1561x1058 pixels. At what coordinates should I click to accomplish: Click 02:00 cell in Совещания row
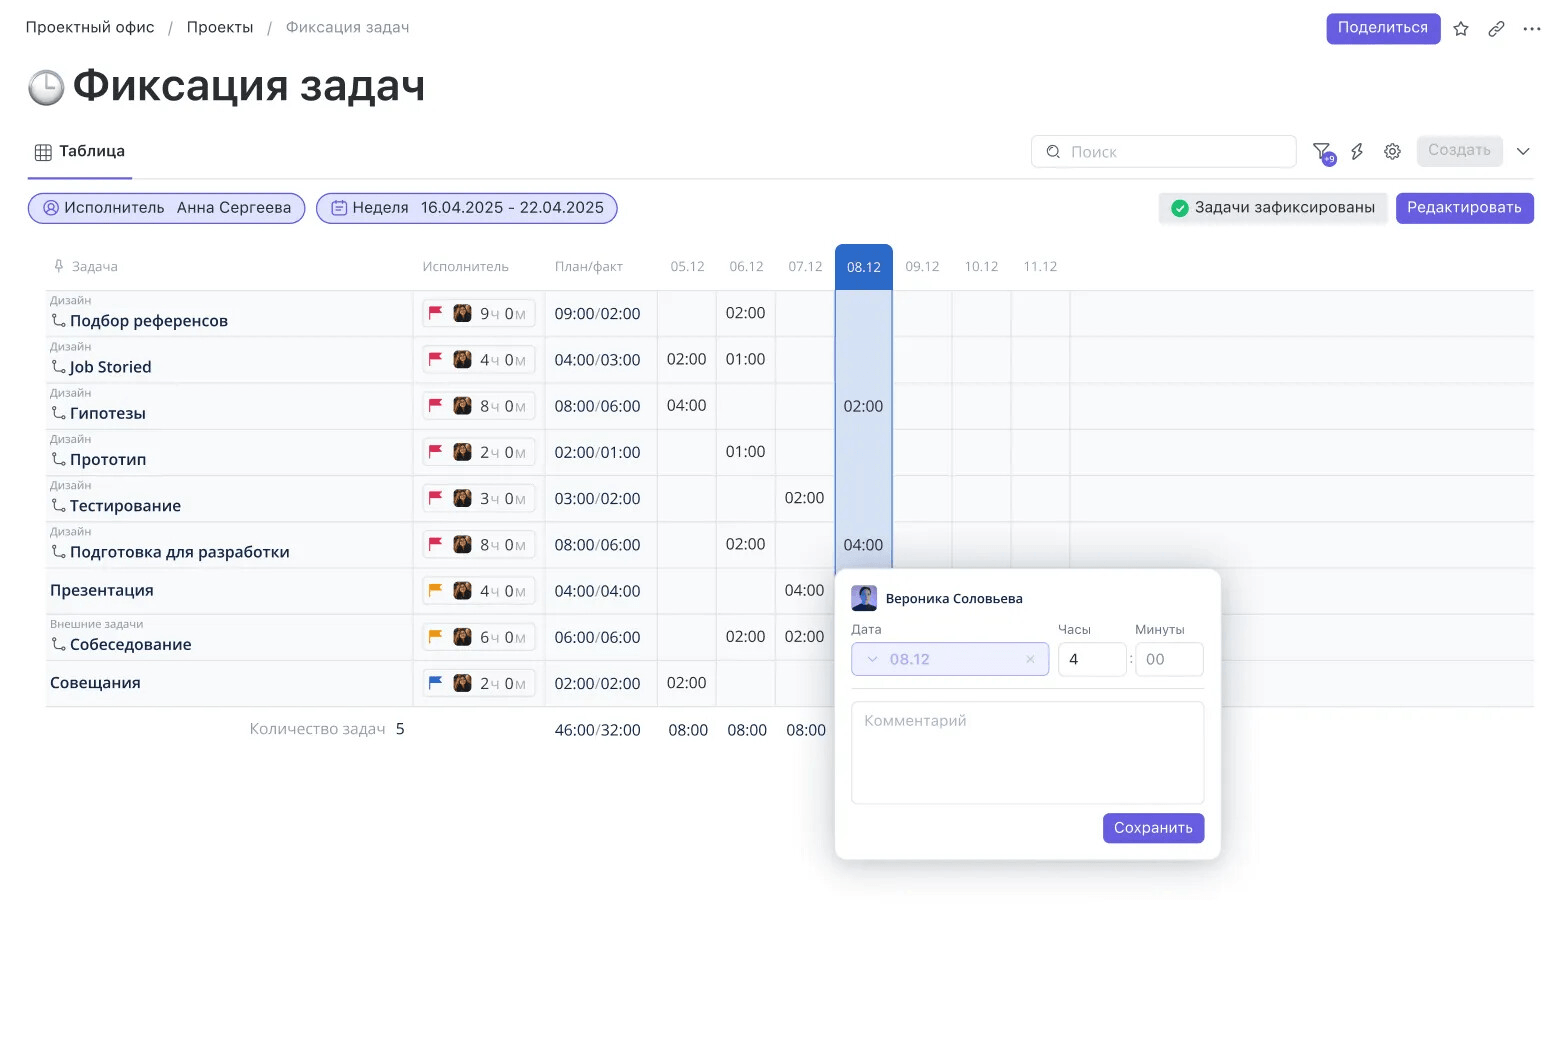click(686, 683)
